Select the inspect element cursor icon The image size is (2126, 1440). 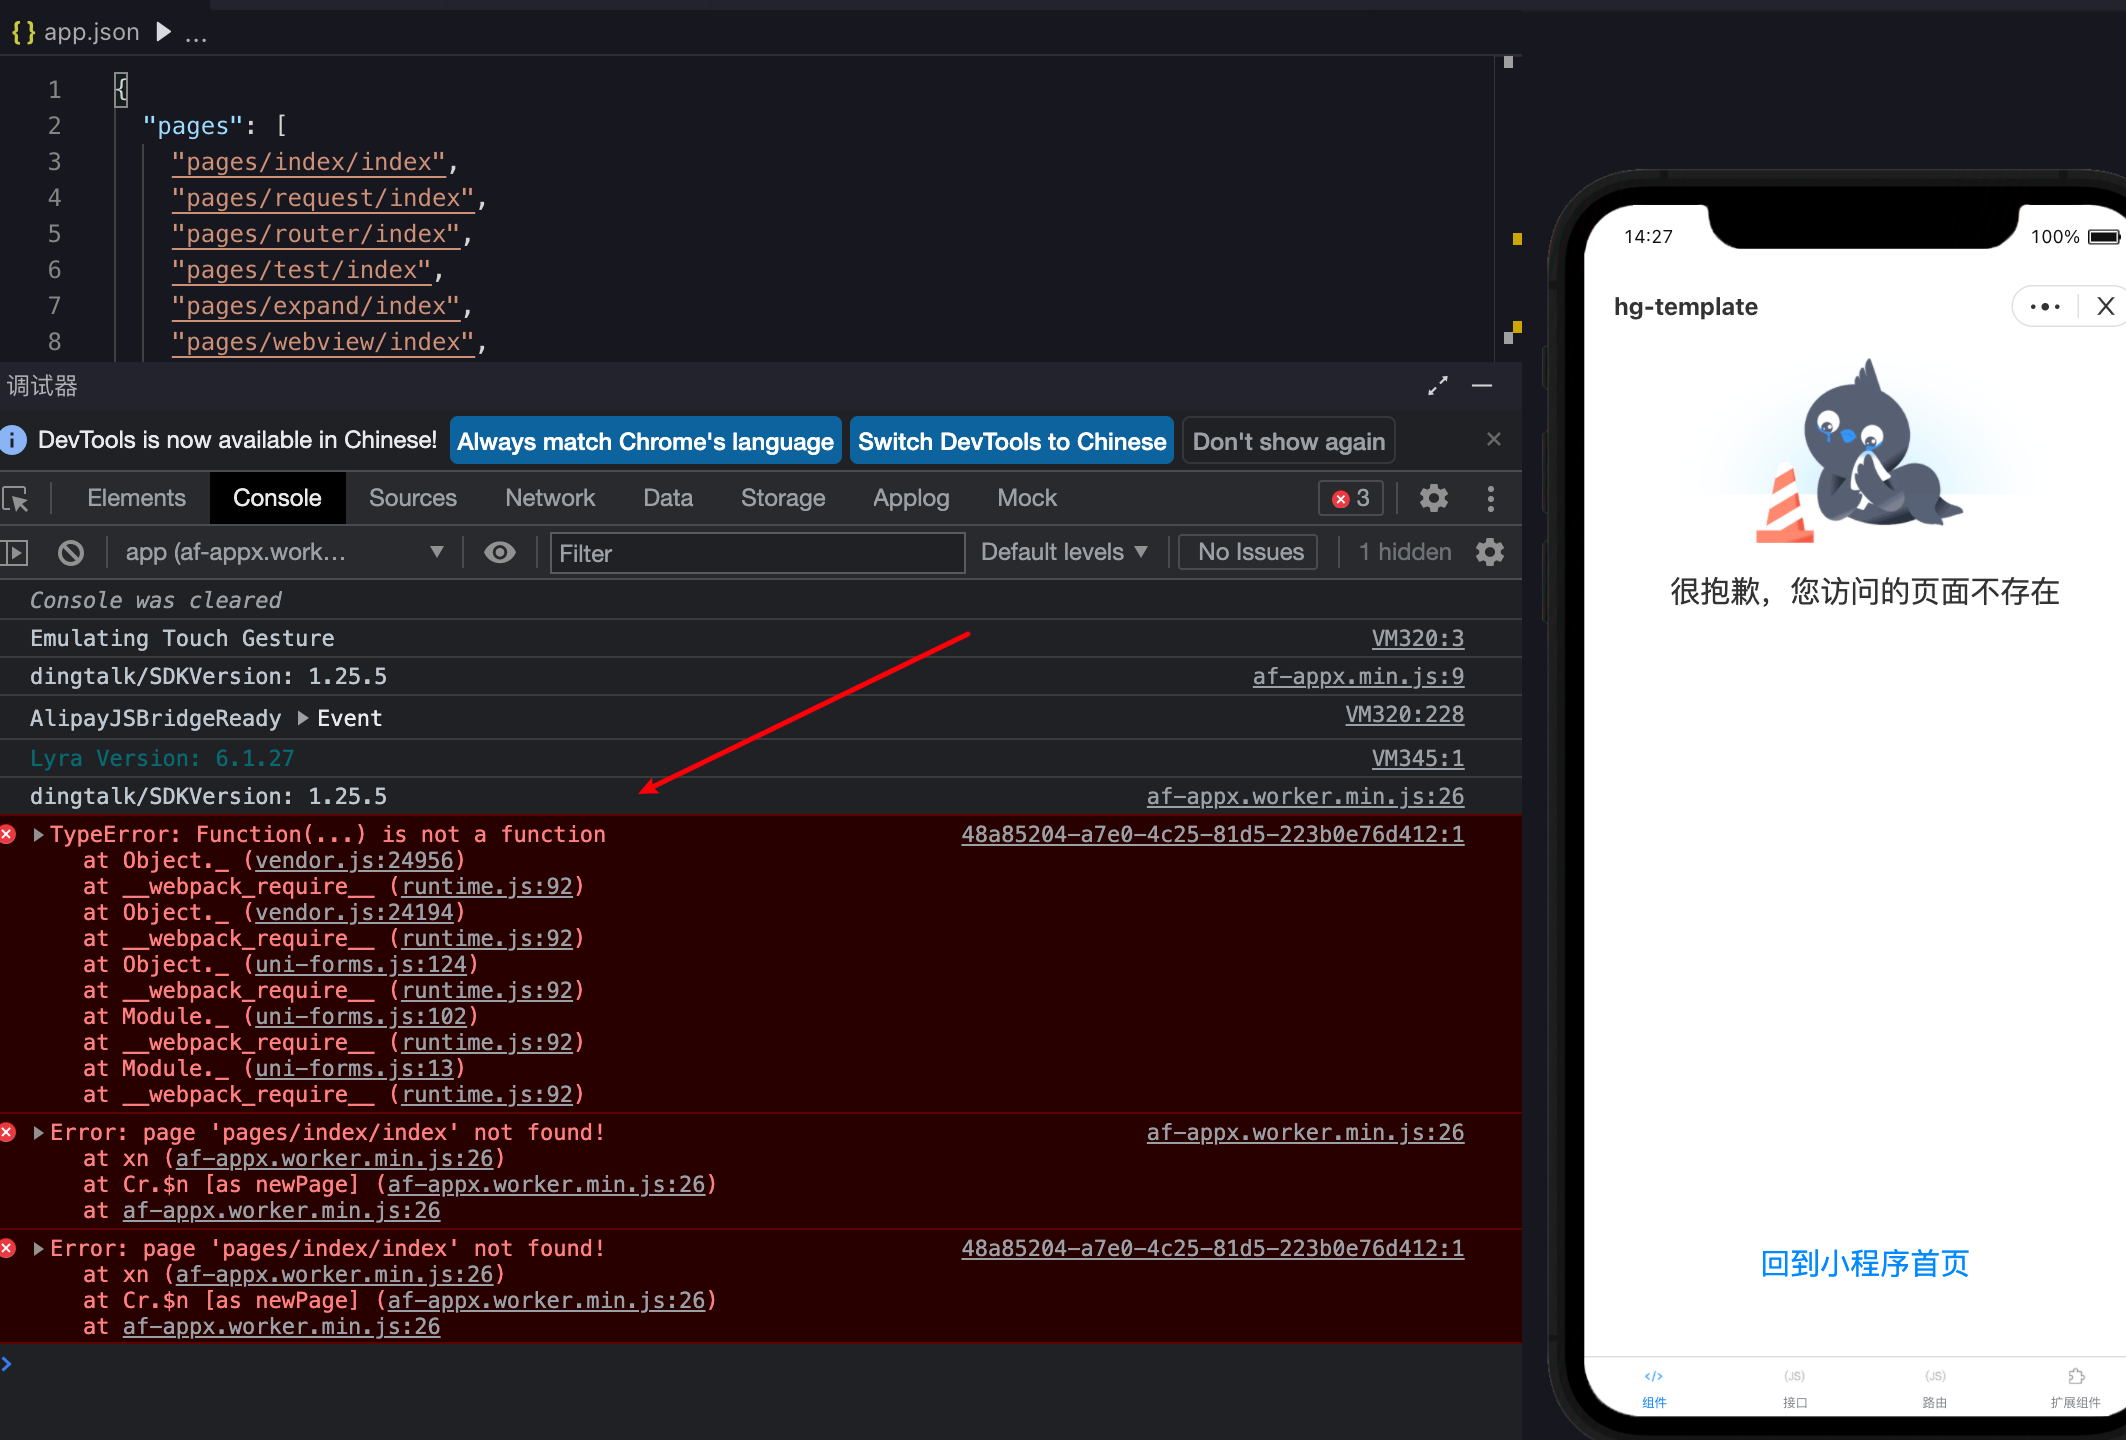click(18, 498)
